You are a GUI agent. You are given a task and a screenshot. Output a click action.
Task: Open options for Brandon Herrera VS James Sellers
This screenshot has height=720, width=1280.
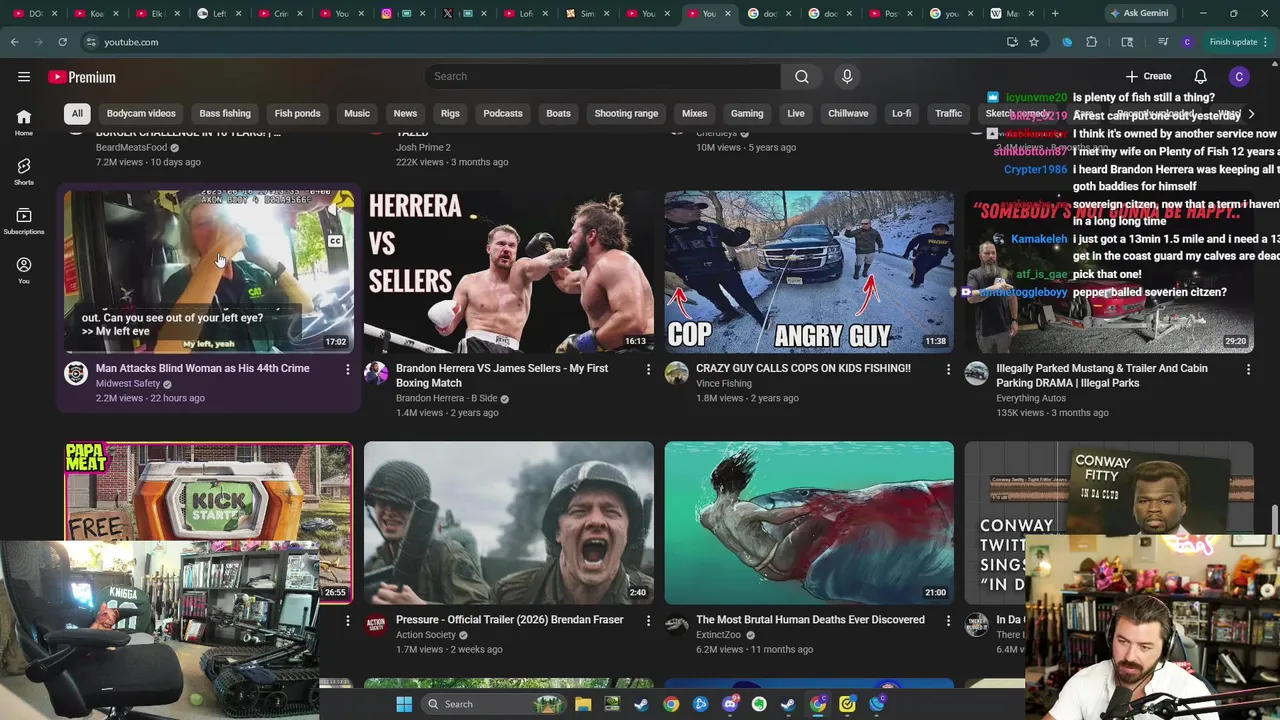click(648, 370)
